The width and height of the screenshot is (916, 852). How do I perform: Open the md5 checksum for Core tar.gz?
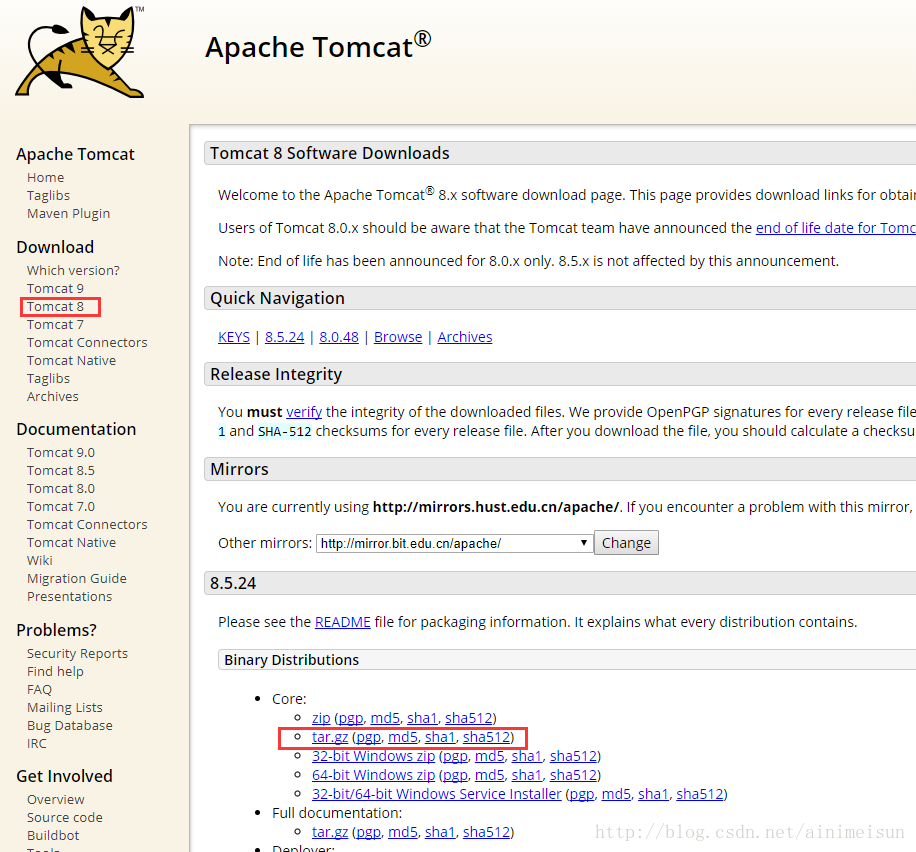403,737
